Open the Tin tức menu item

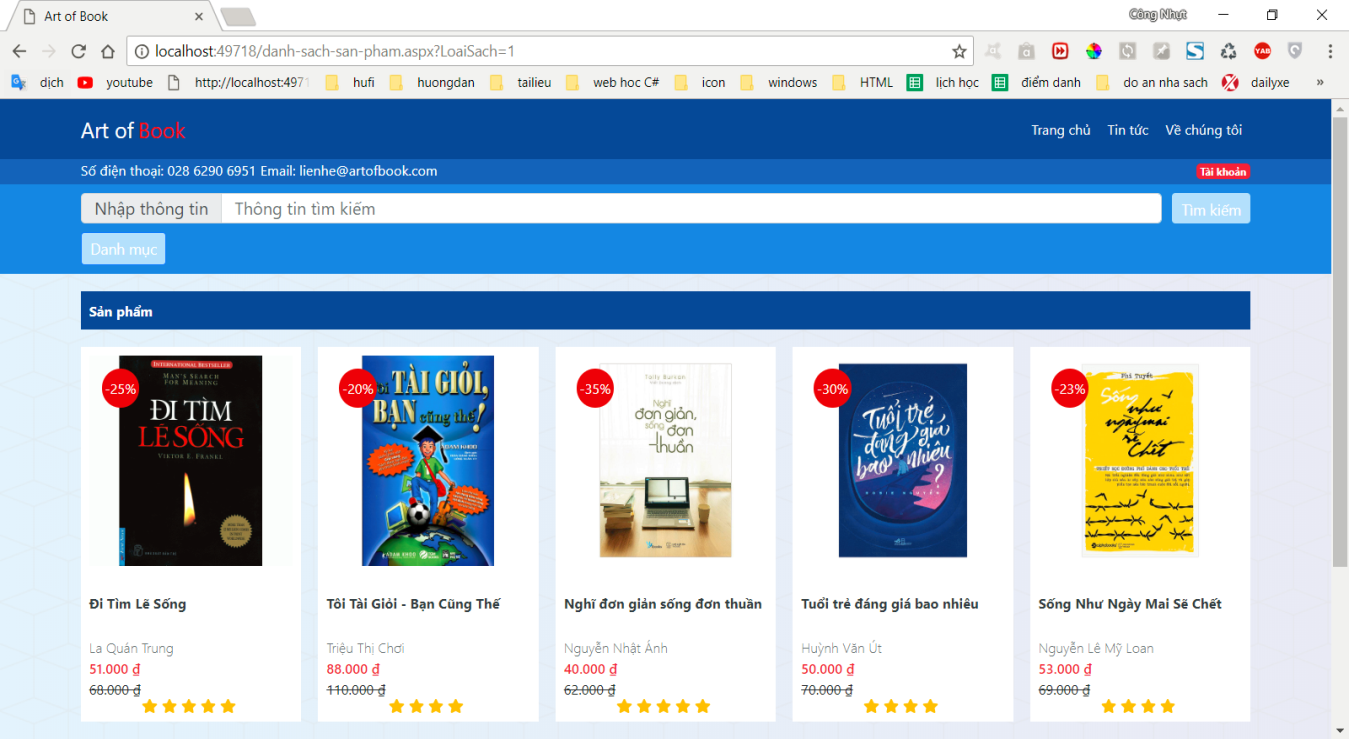coord(1128,130)
